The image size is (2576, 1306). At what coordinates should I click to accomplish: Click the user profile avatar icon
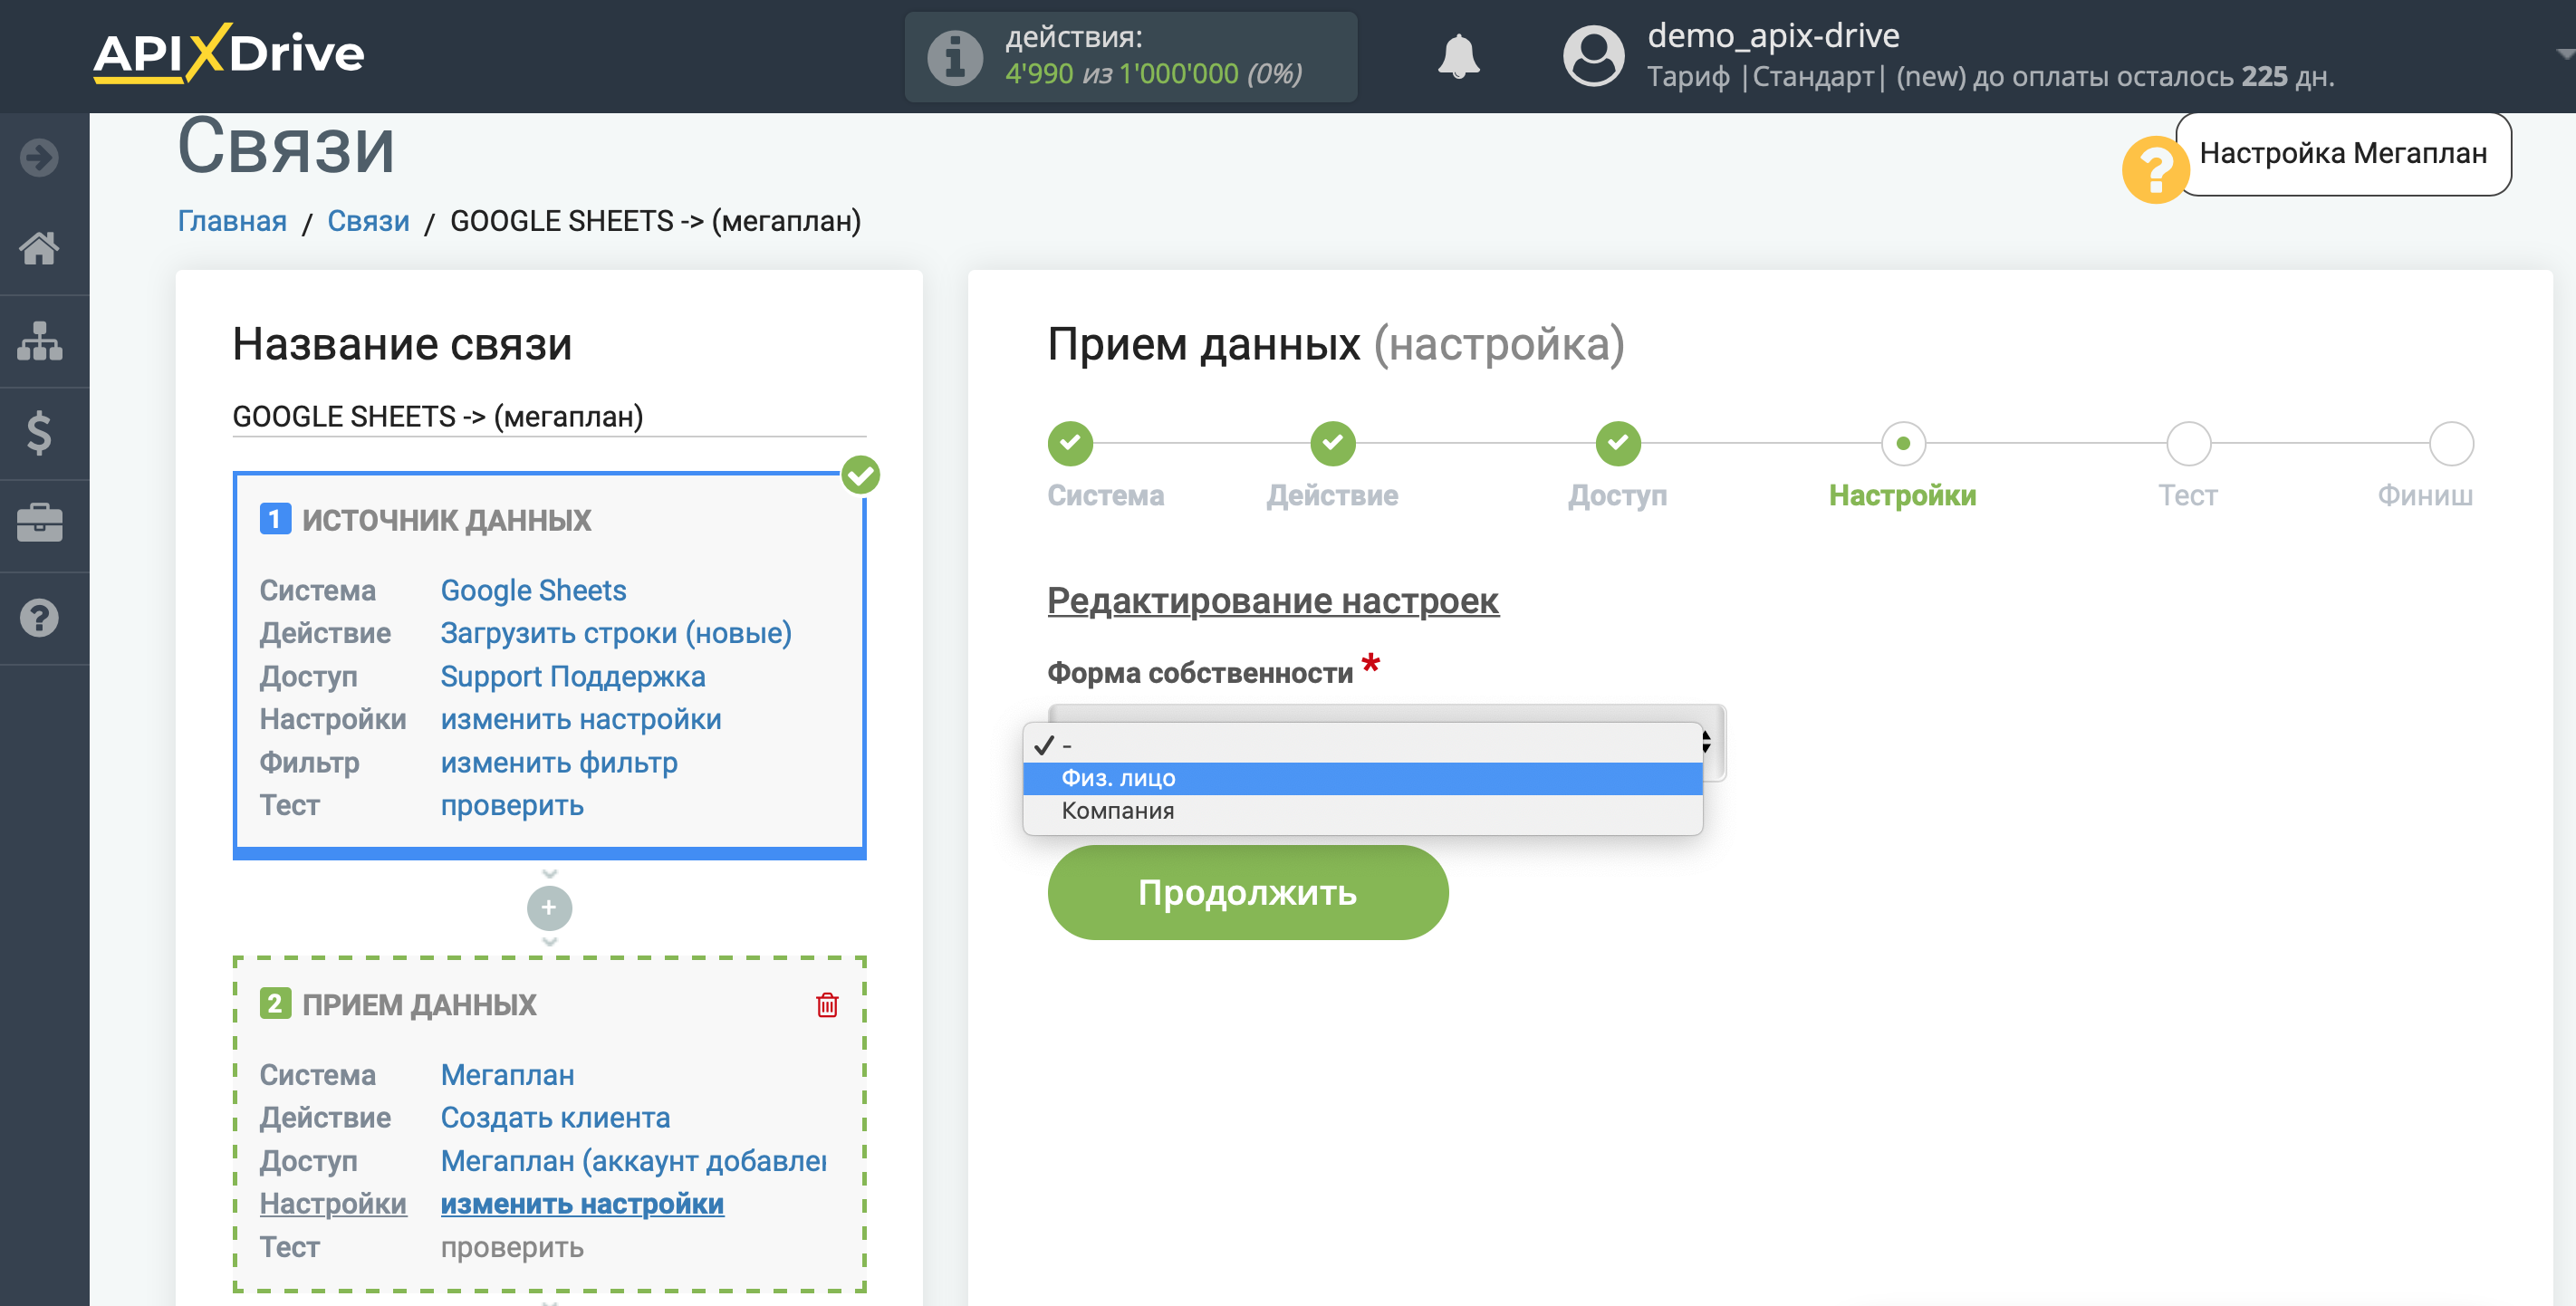(1593, 56)
